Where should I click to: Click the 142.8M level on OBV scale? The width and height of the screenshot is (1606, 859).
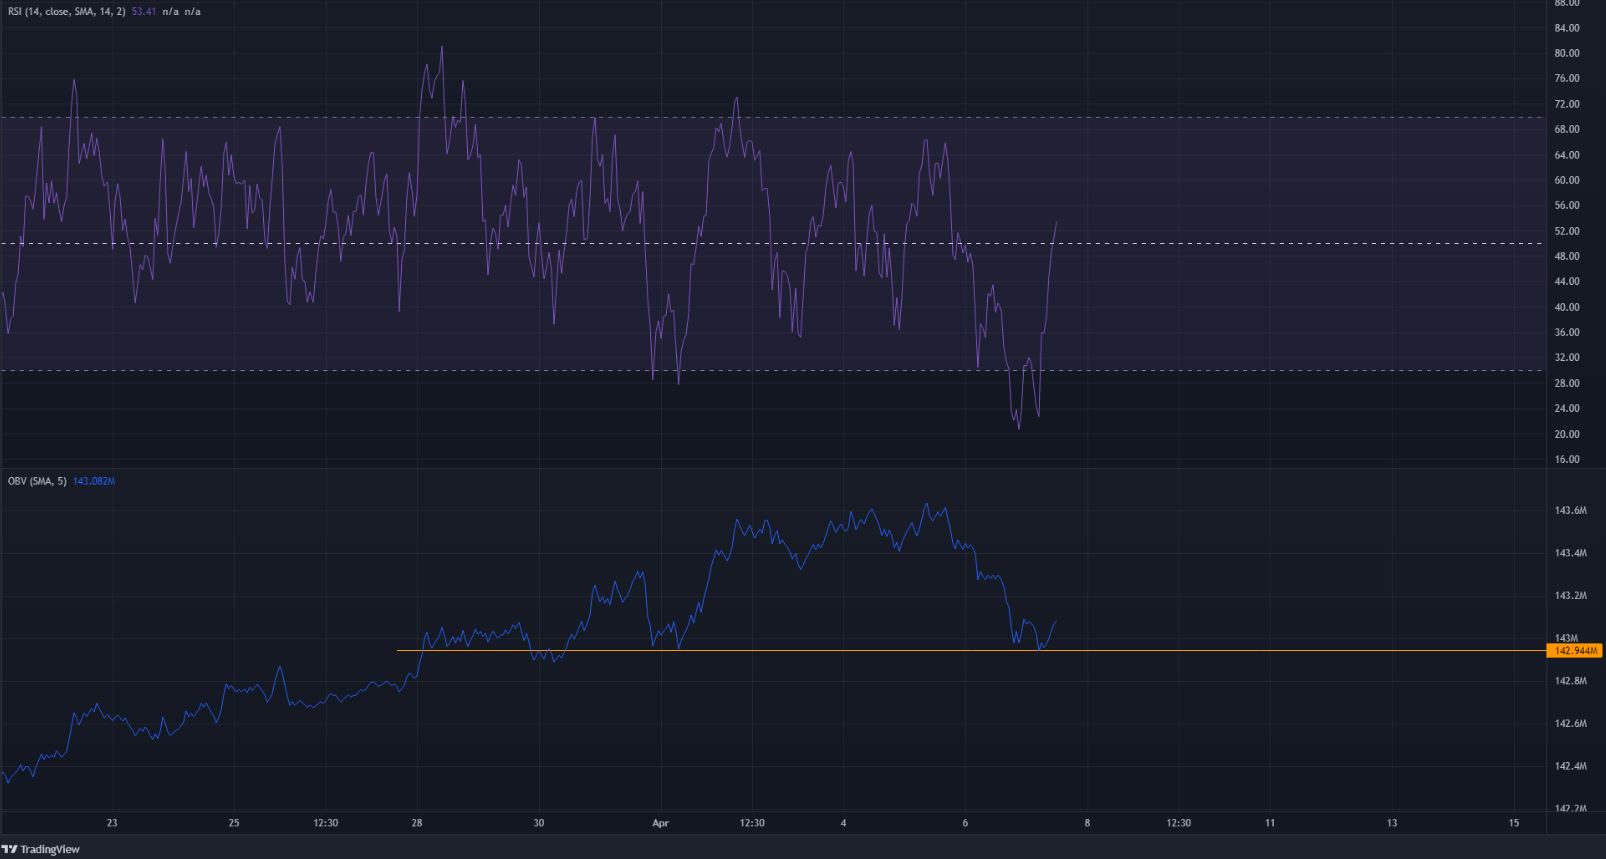click(1571, 681)
